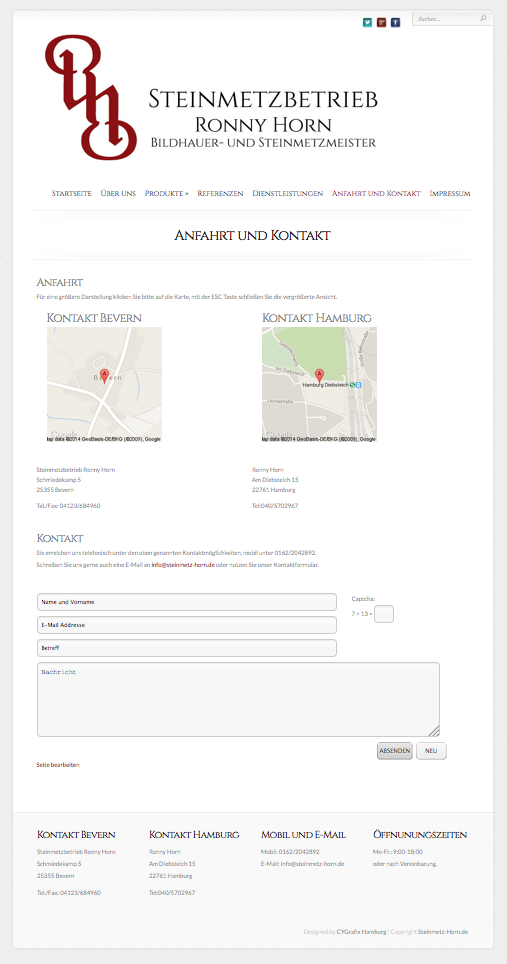Click footer text 'Mobil: 0162/2042892'
The height and width of the screenshot is (964, 507).
click(290, 852)
